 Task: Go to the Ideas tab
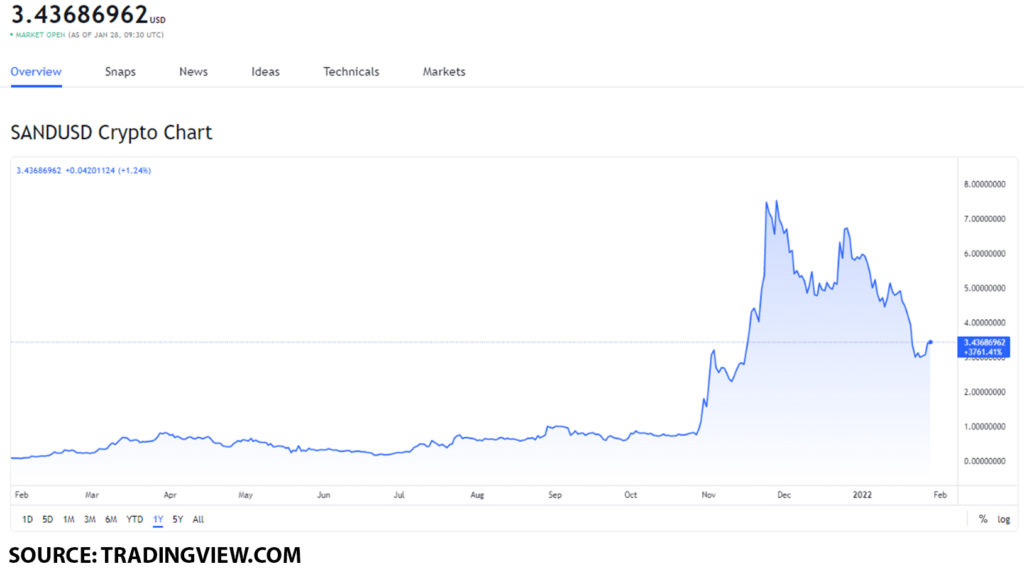pyautogui.click(x=265, y=72)
